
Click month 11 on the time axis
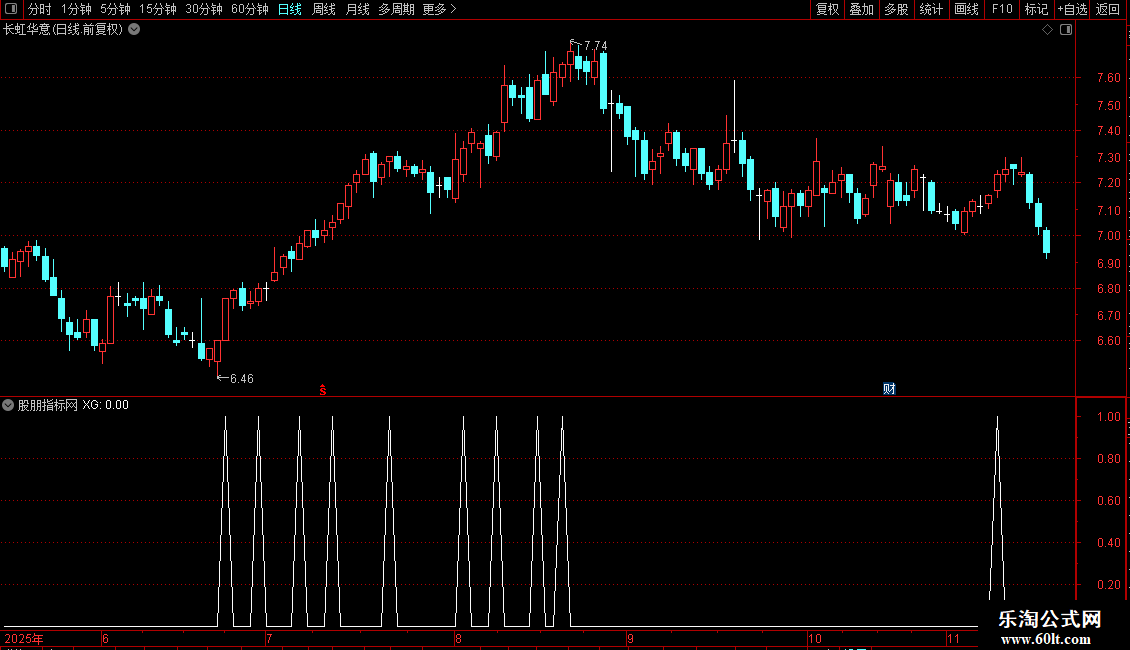(x=953, y=638)
